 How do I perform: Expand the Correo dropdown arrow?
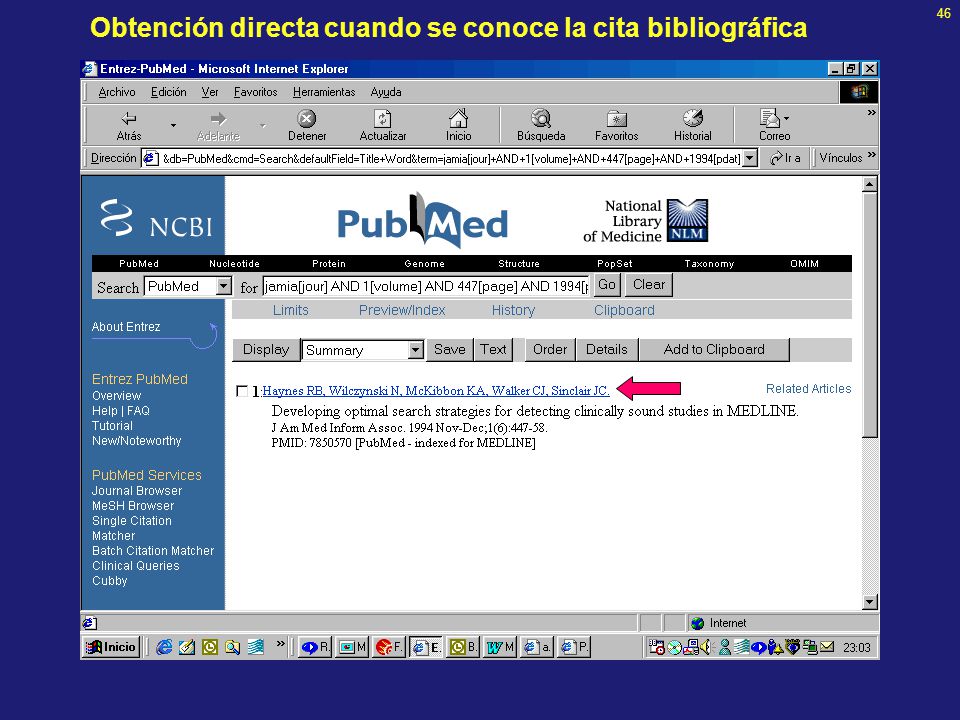pyautogui.click(x=787, y=118)
